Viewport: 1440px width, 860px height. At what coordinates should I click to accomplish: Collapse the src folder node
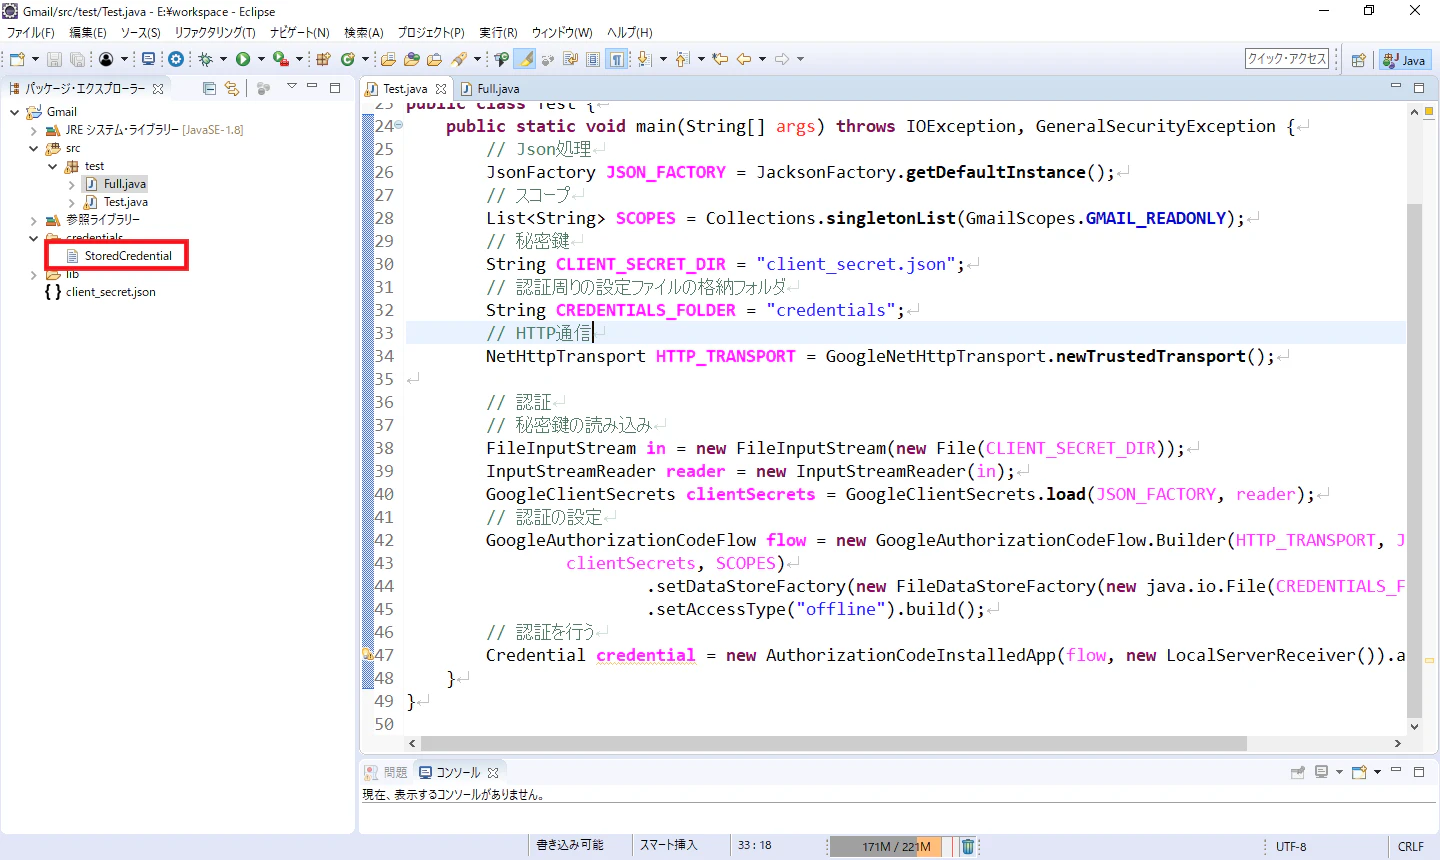(33, 148)
